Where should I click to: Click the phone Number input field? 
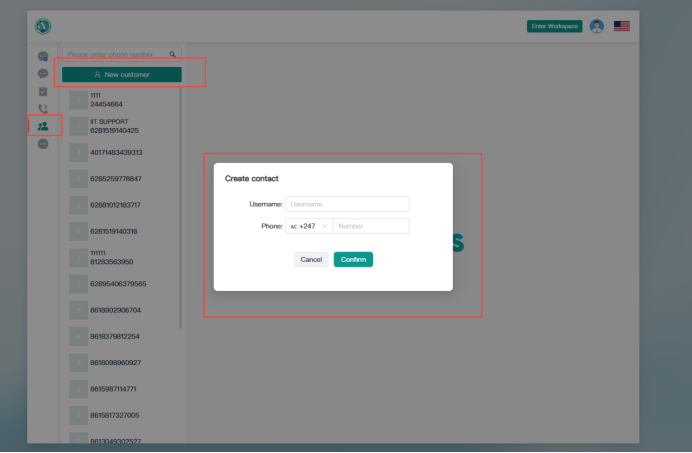tap(370, 226)
